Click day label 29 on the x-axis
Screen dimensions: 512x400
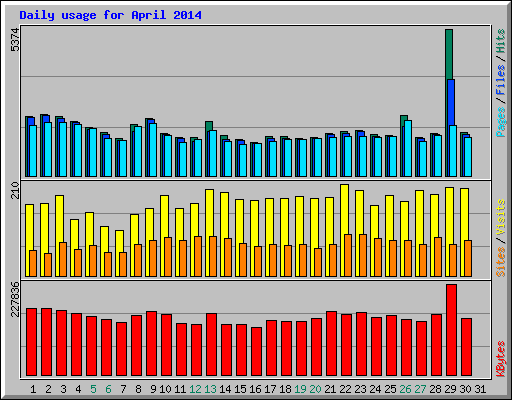coord(450,389)
